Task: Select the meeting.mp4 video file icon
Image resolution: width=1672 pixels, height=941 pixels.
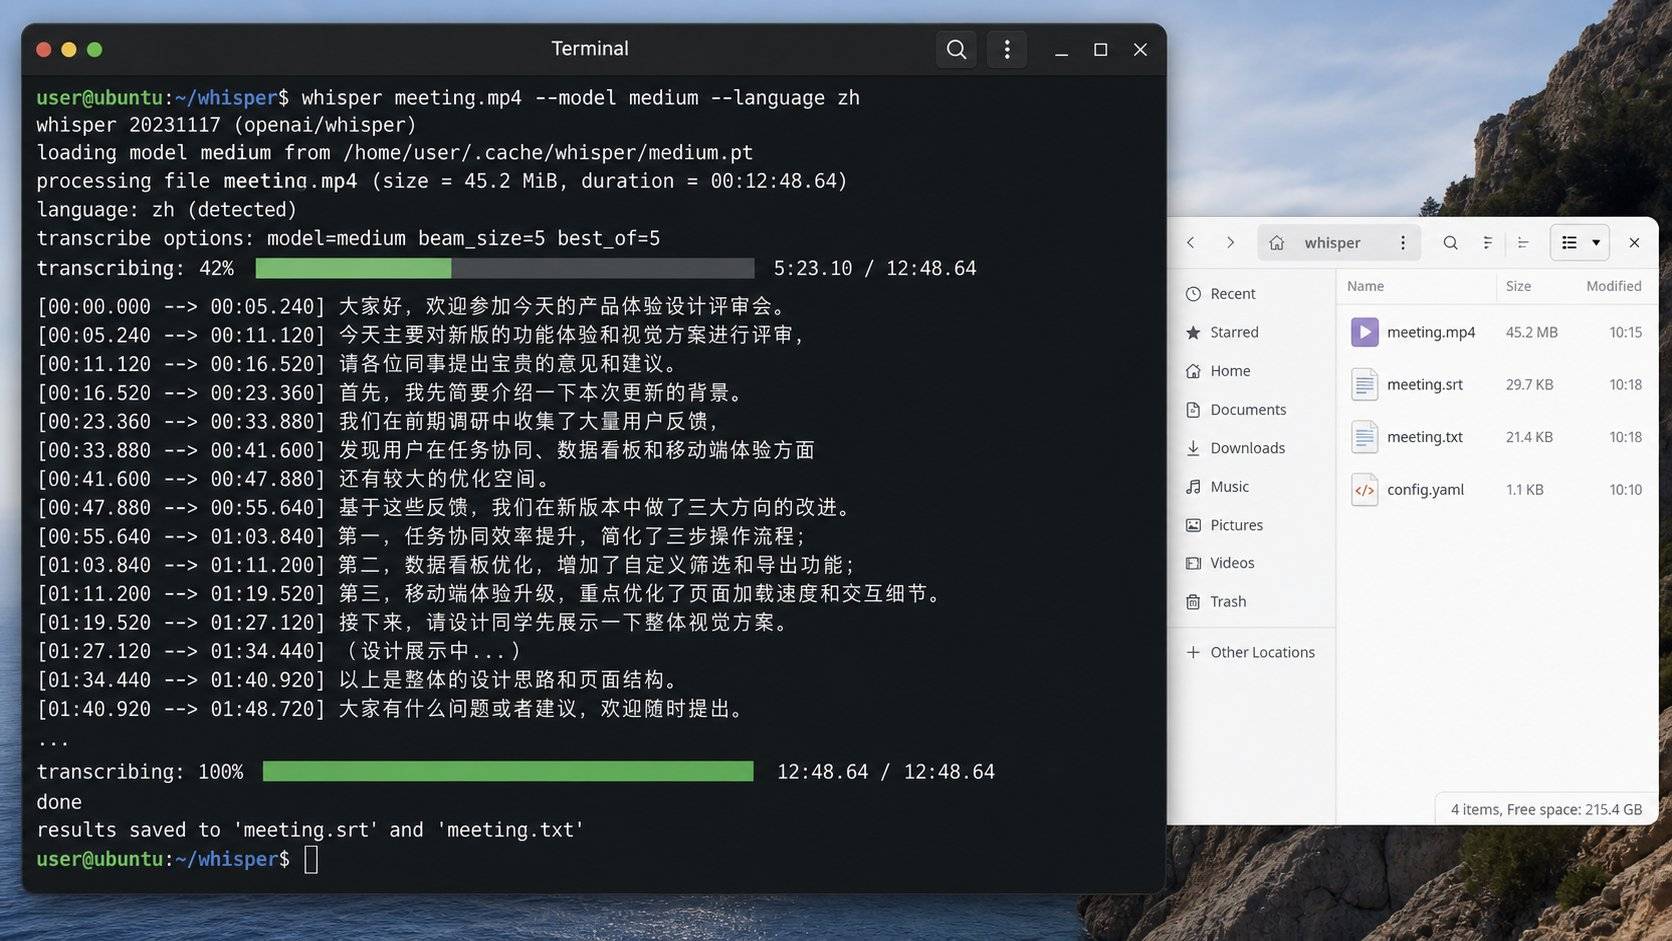Action: (1364, 332)
